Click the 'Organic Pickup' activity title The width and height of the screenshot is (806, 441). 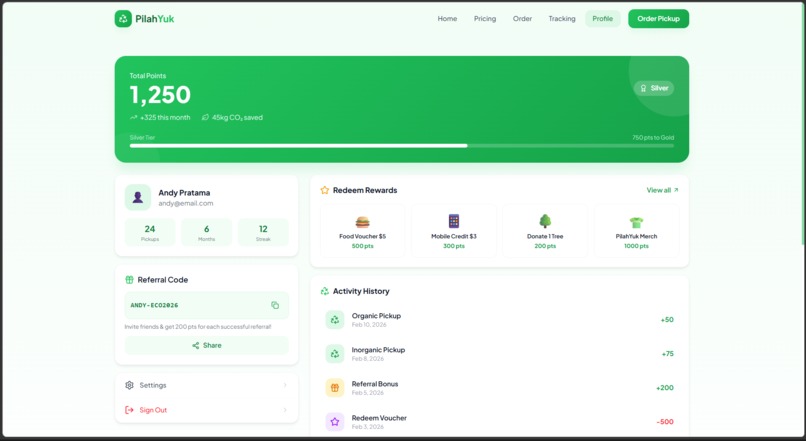click(x=376, y=316)
